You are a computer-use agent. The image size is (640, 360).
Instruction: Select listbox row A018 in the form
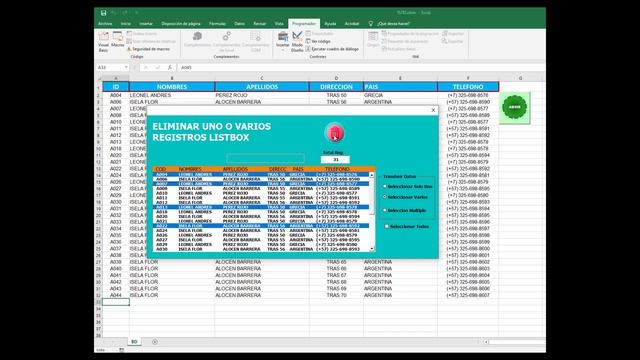[x=261, y=212]
